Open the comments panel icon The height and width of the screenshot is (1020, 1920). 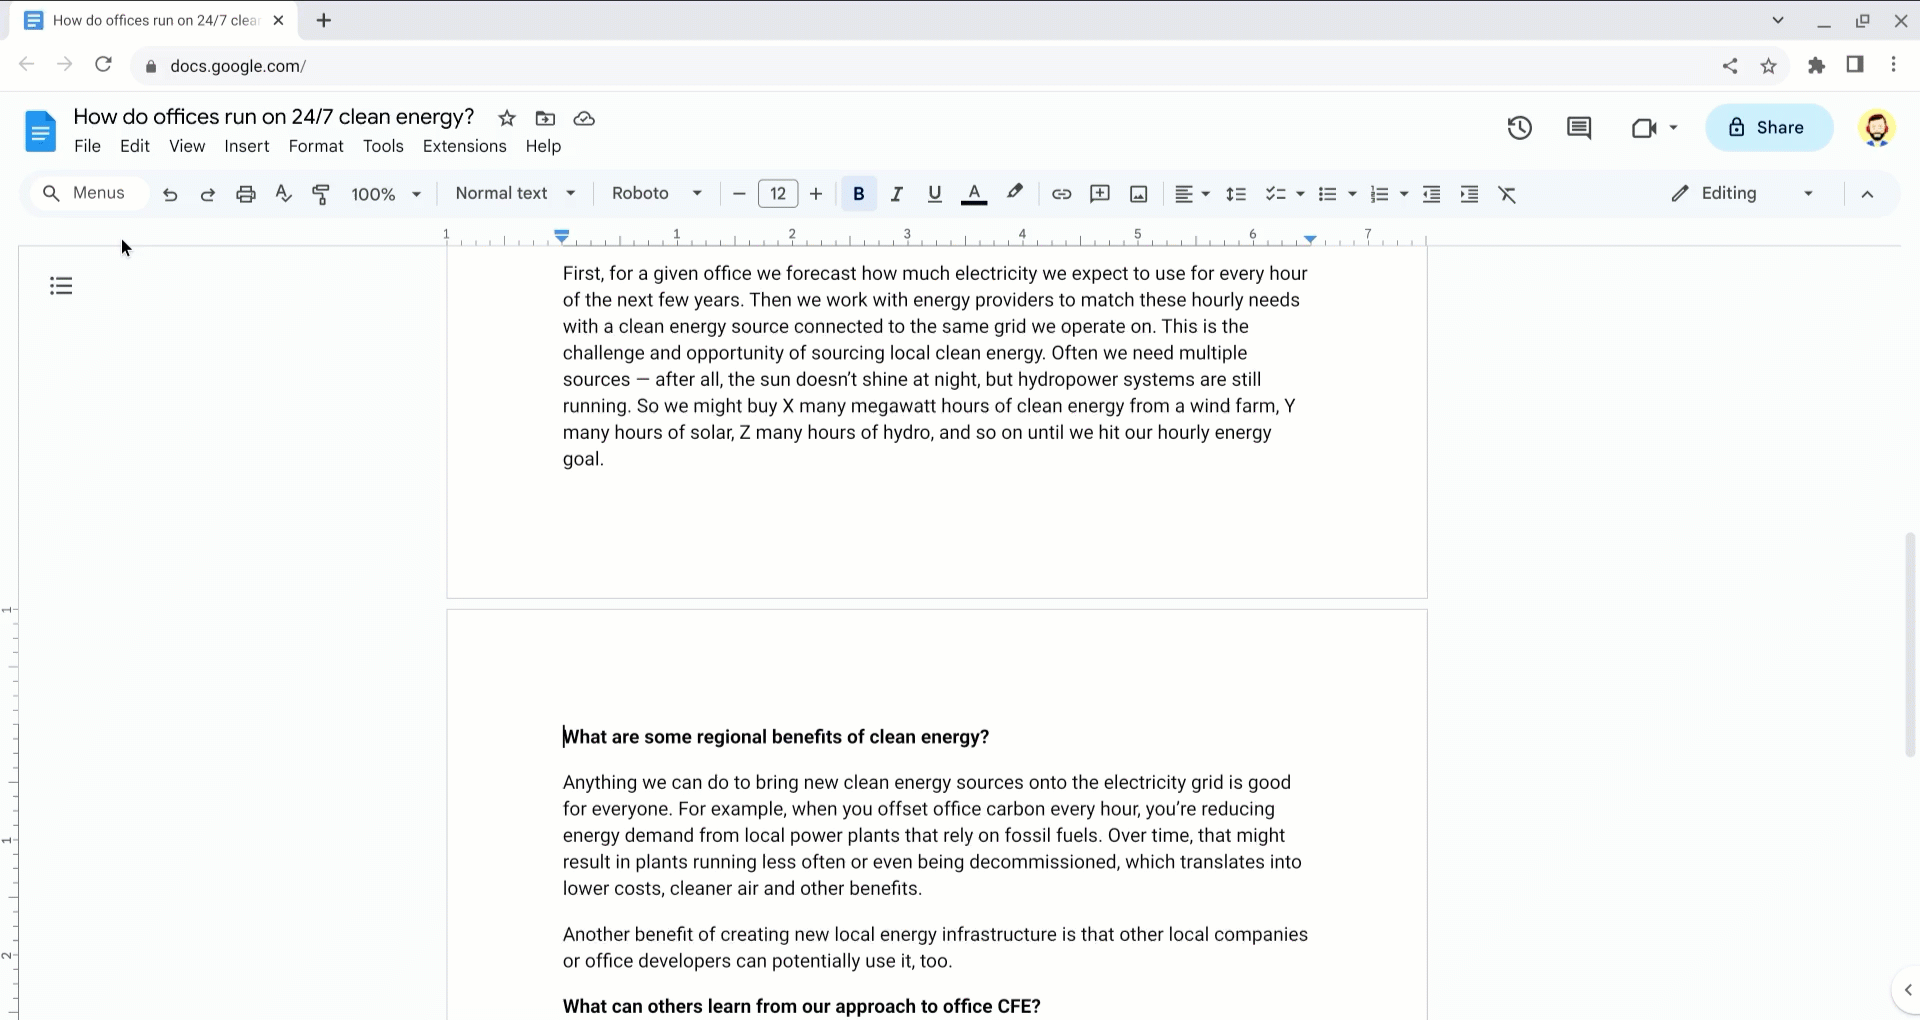click(x=1579, y=128)
